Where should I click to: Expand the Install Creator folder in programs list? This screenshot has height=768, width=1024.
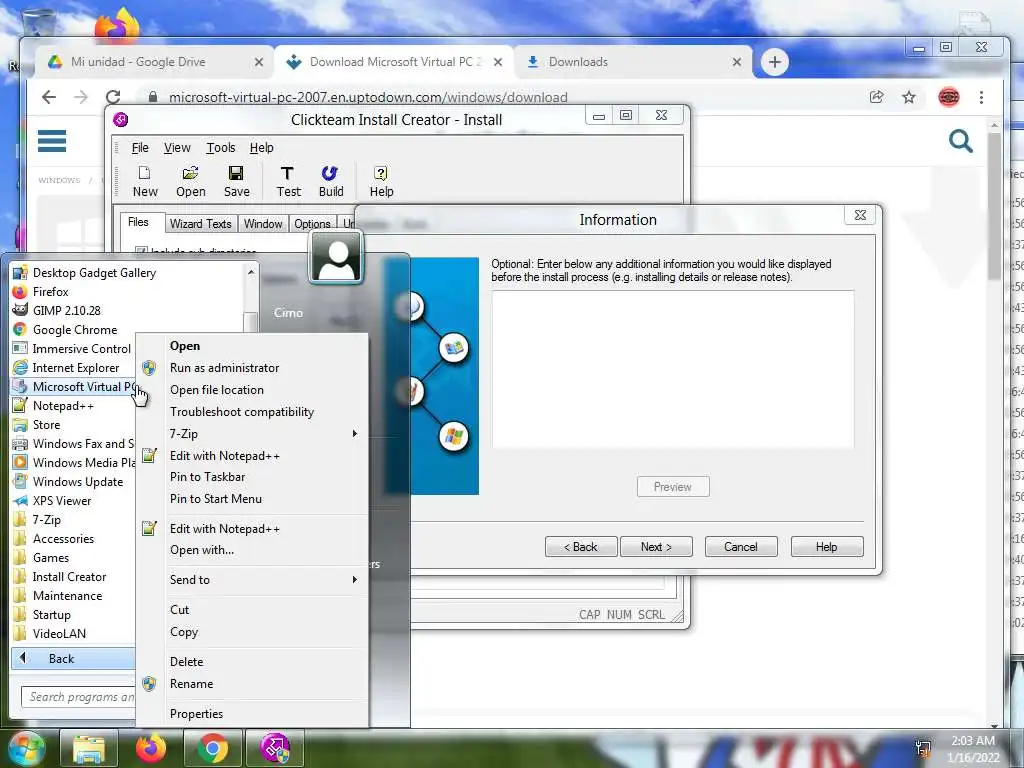pyautogui.click(x=69, y=577)
